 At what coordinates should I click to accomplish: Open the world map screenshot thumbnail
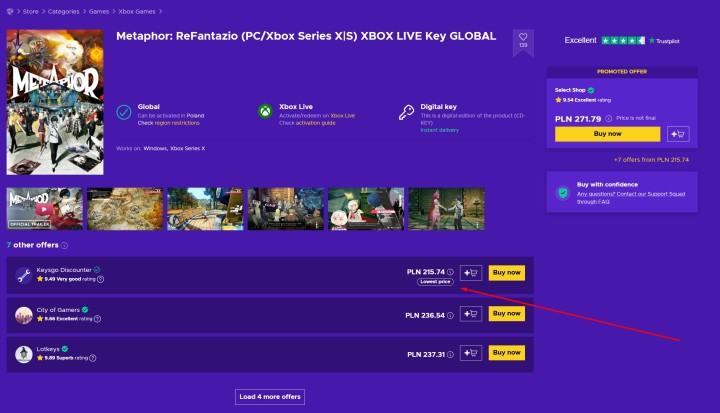[125, 209]
